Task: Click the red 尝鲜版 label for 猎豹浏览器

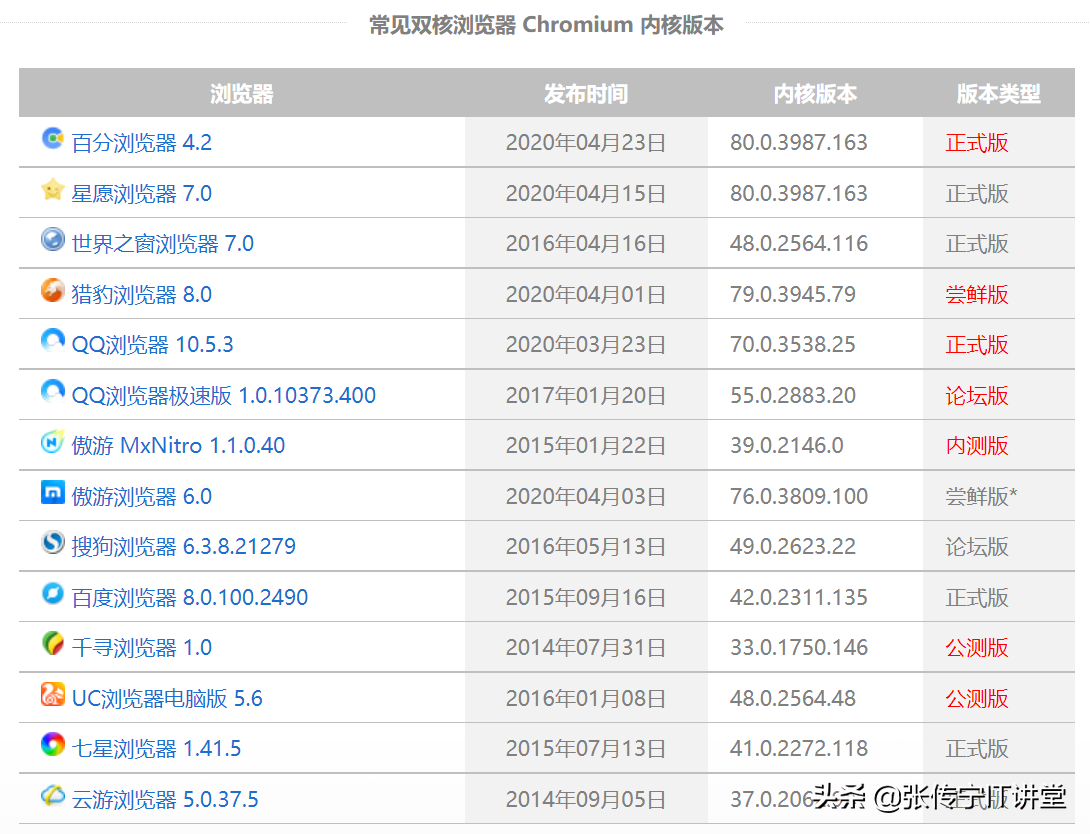Action: point(977,294)
